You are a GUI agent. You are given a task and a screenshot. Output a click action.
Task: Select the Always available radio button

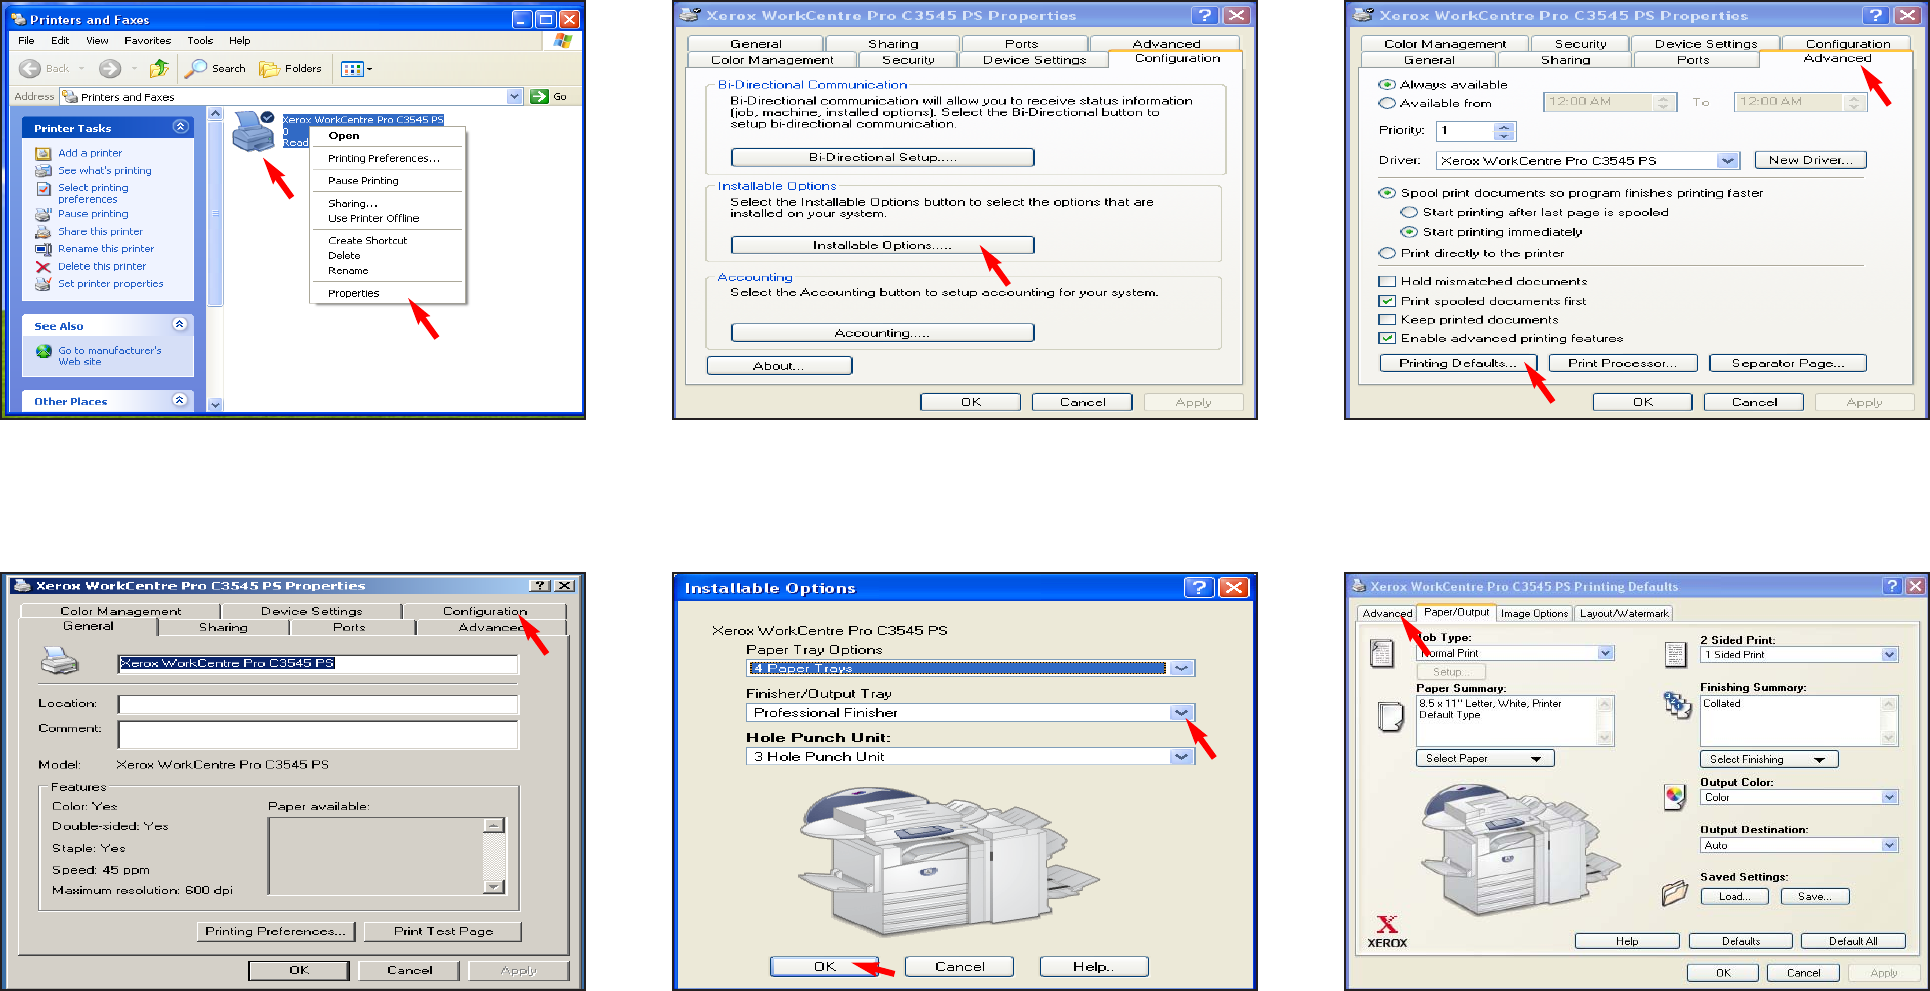[1387, 85]
